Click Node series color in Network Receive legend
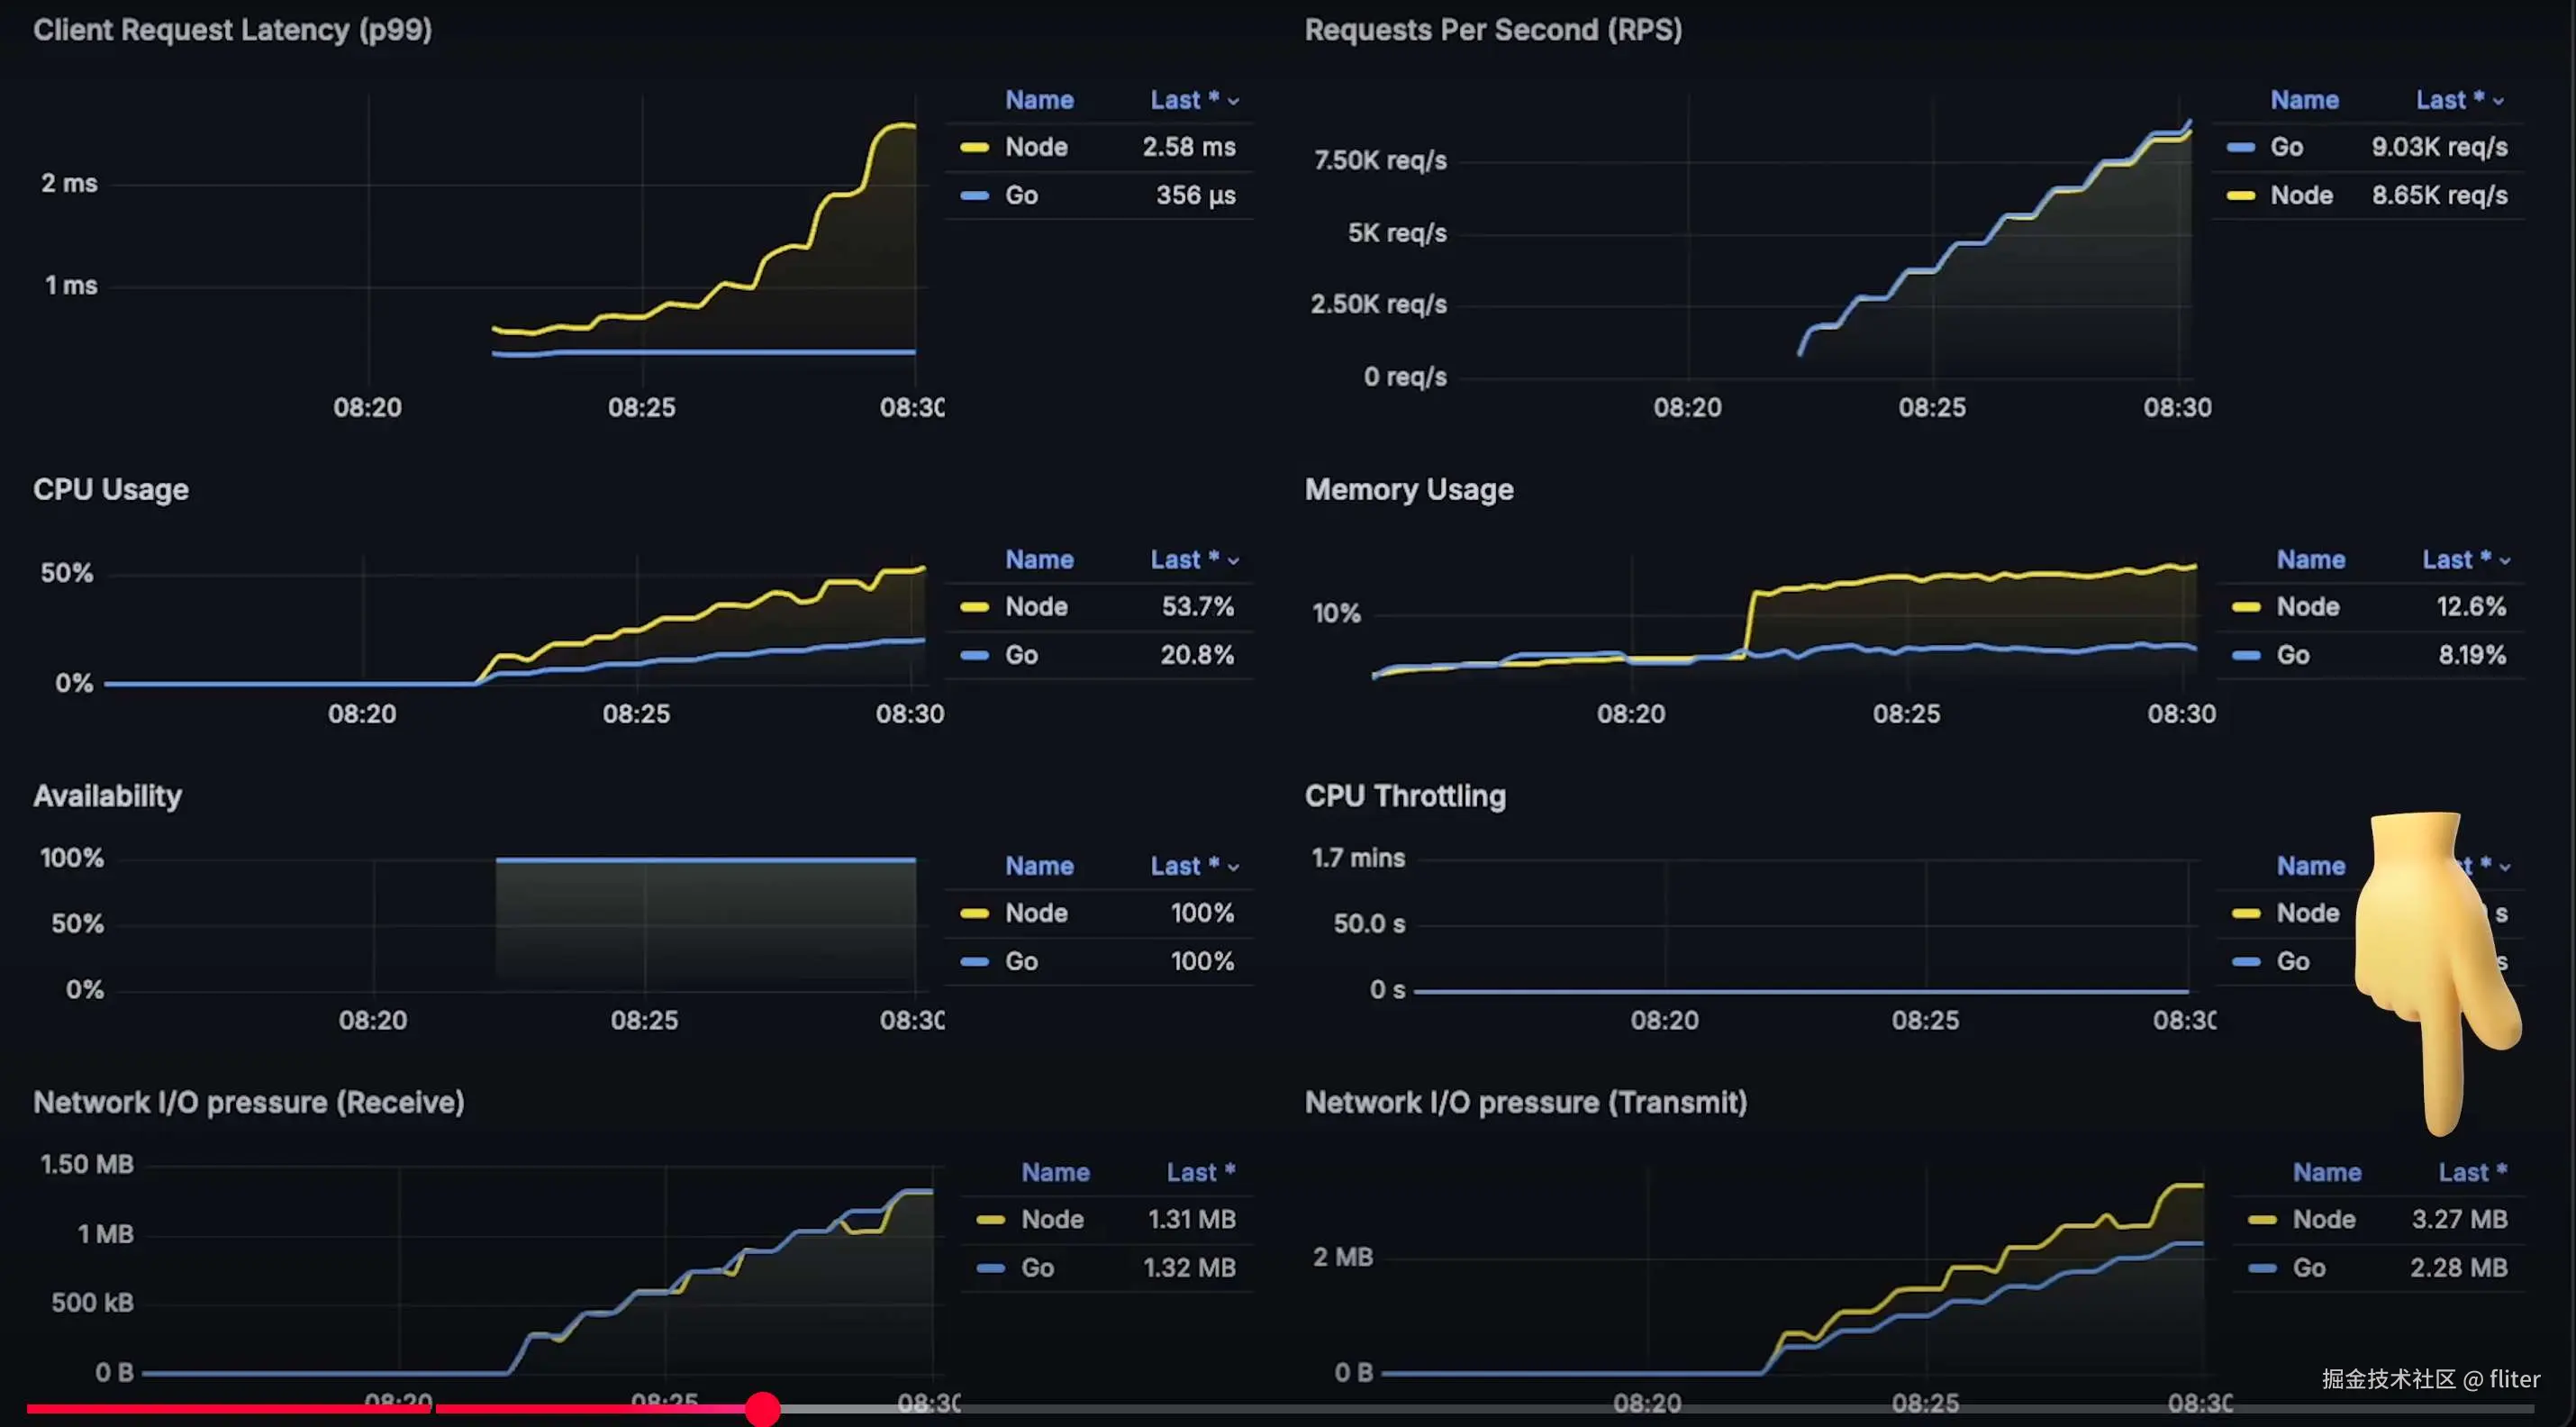 [x=990, y=1220]
